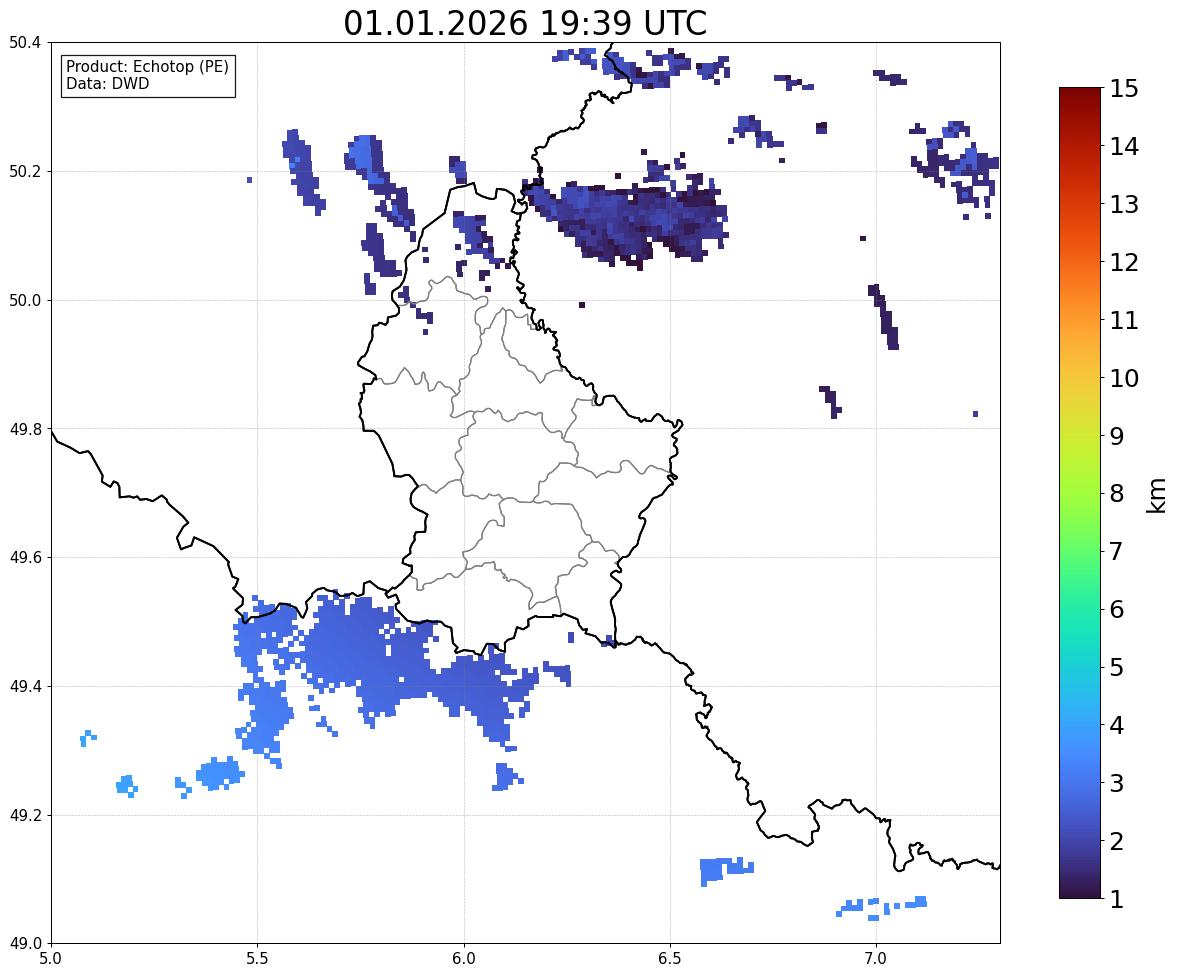Click latitude axis label 50.4
Viewport: 1178px width, 976px height.
25,43
